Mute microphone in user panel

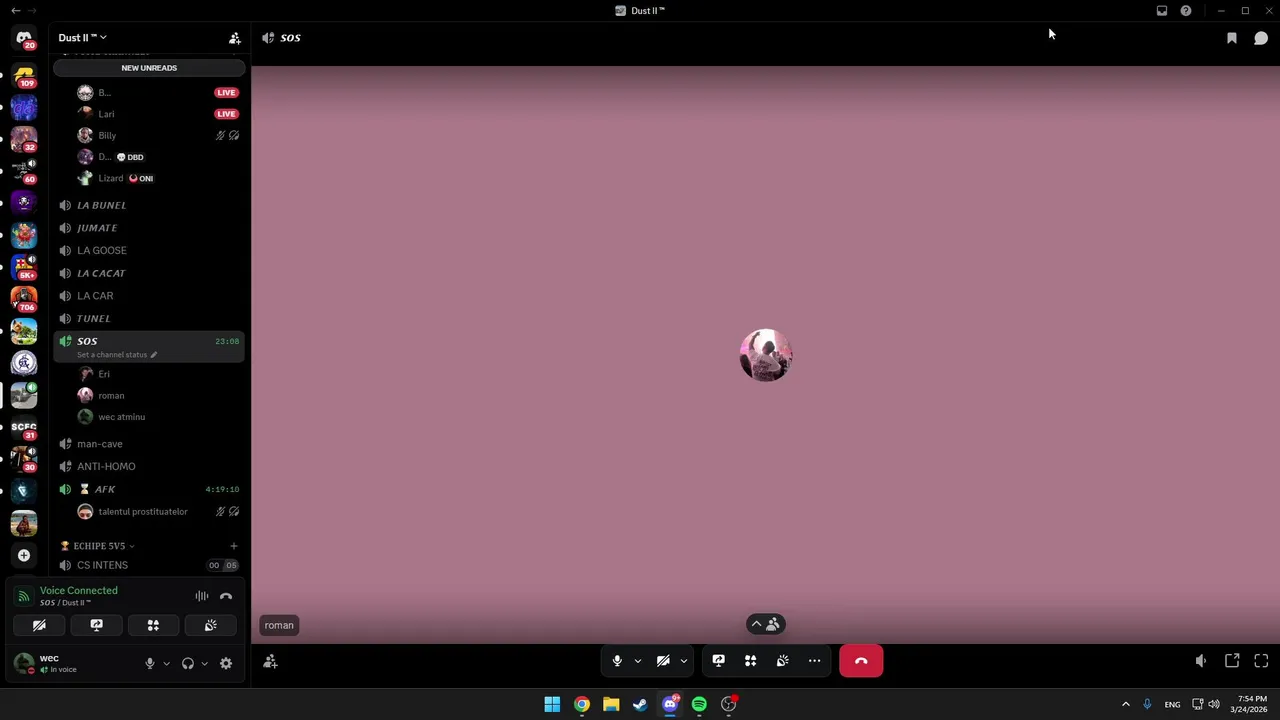(150, 663)
